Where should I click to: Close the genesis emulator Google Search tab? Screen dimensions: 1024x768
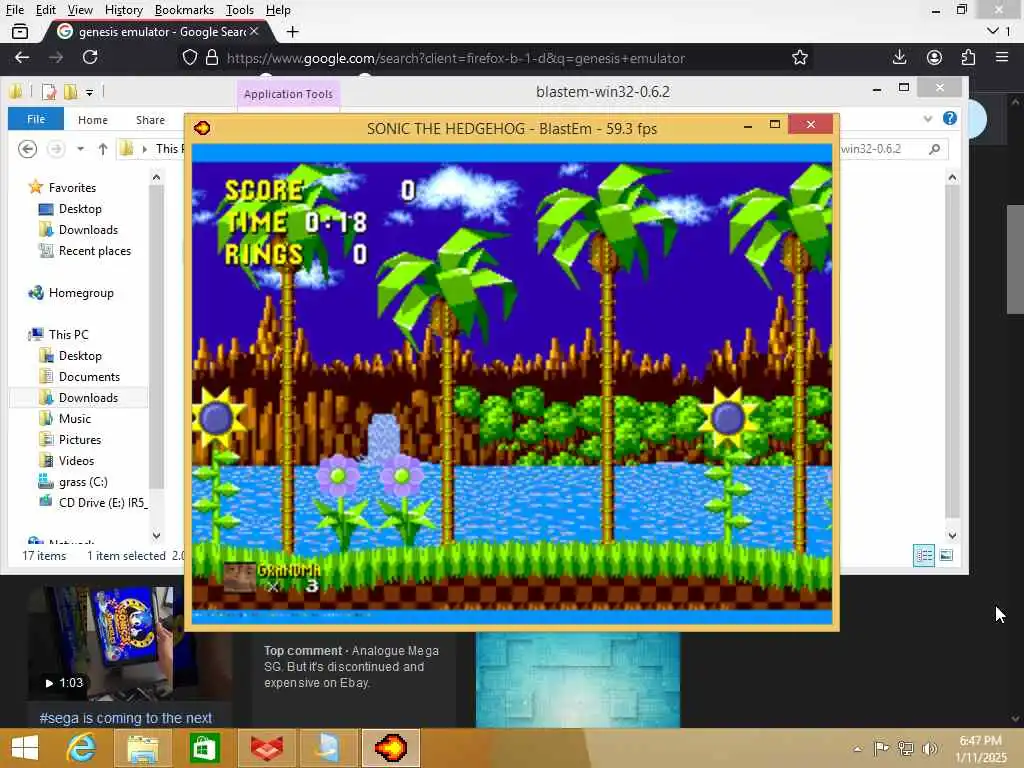click(x=254, y=31)
